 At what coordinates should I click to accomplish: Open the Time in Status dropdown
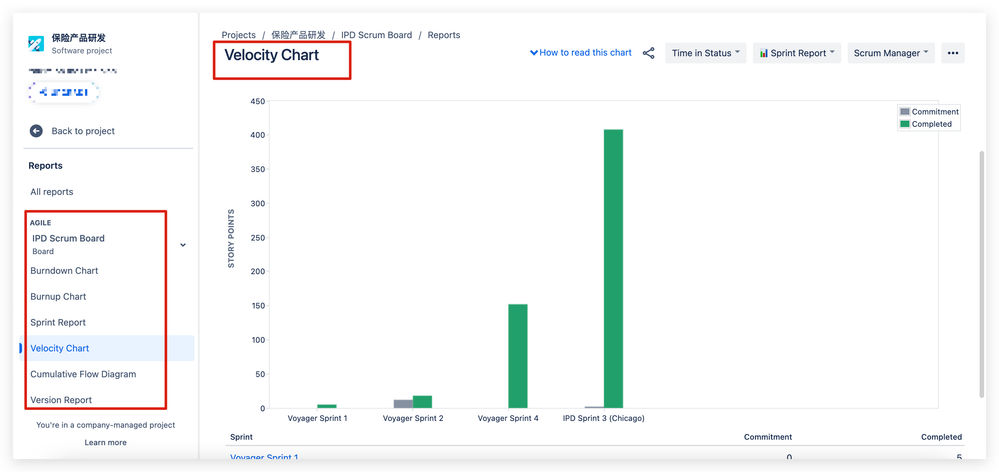[706, 54]
